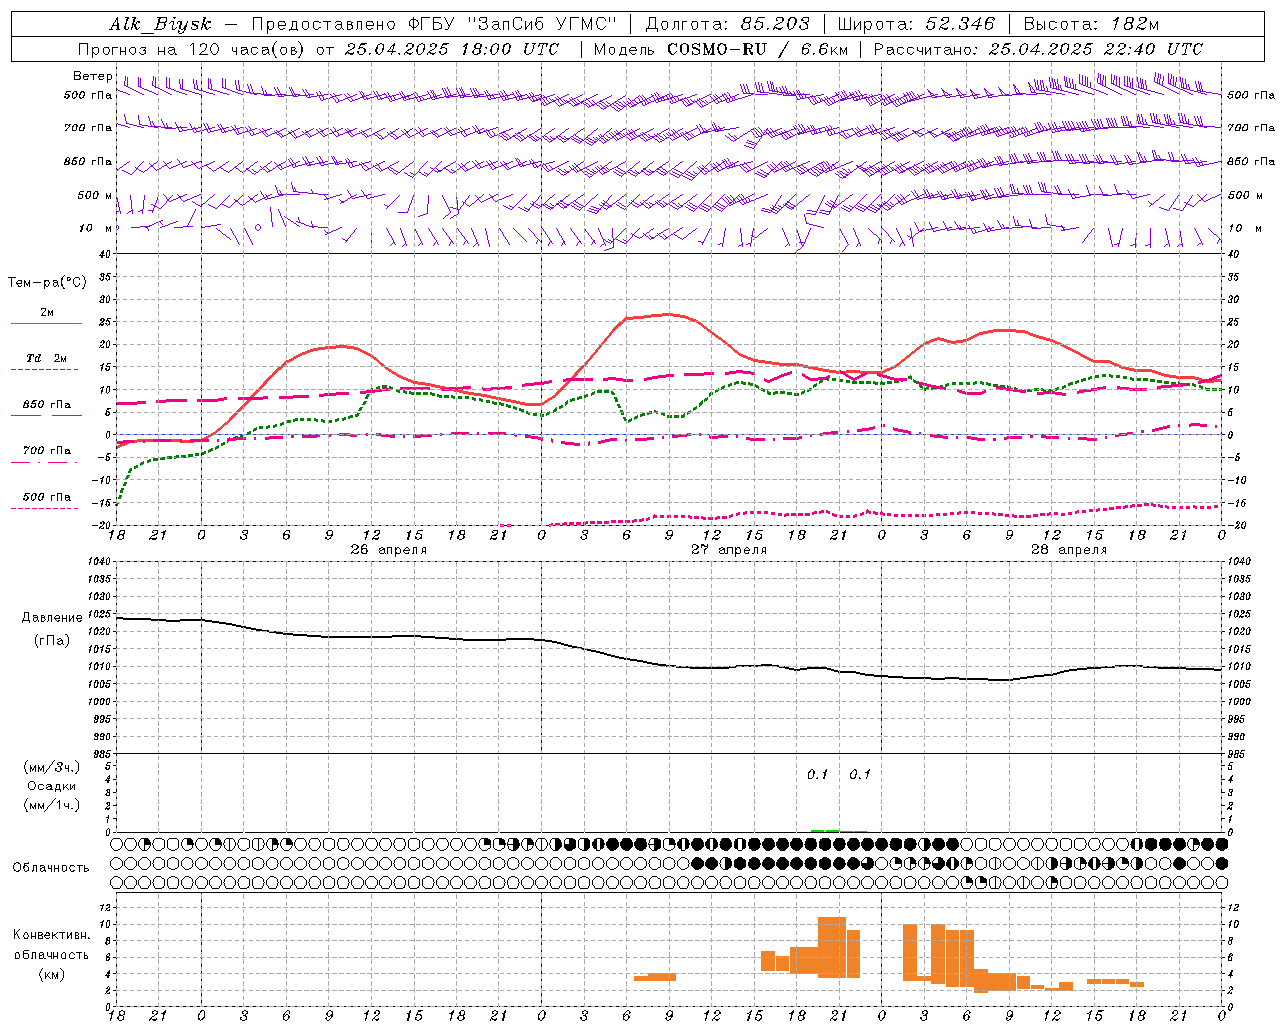Click the 'Широта: 52.346' value
1280x1024 pixels.
[x=916, y=25]
